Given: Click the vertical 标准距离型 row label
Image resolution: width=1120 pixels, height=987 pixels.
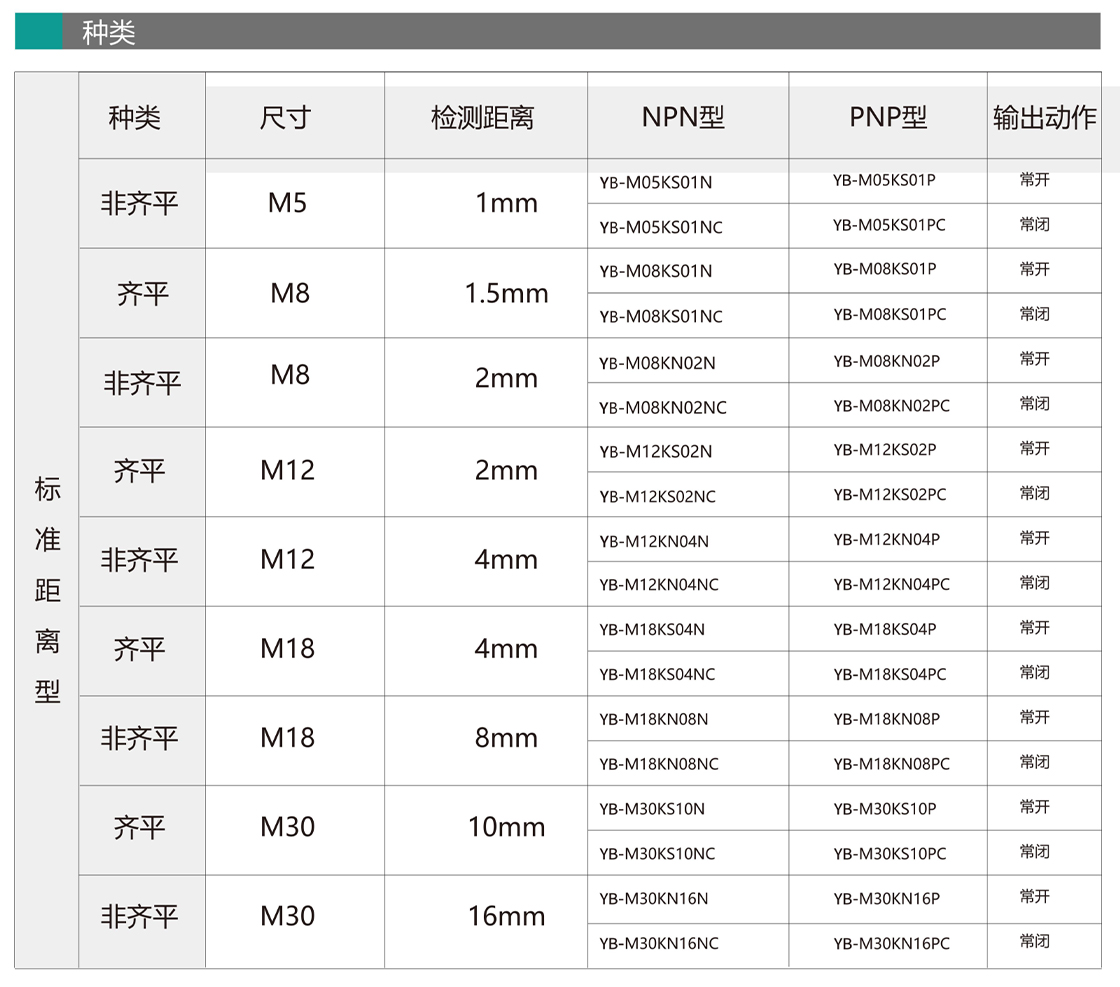Looking at the screenshot, I should [47, 590].
